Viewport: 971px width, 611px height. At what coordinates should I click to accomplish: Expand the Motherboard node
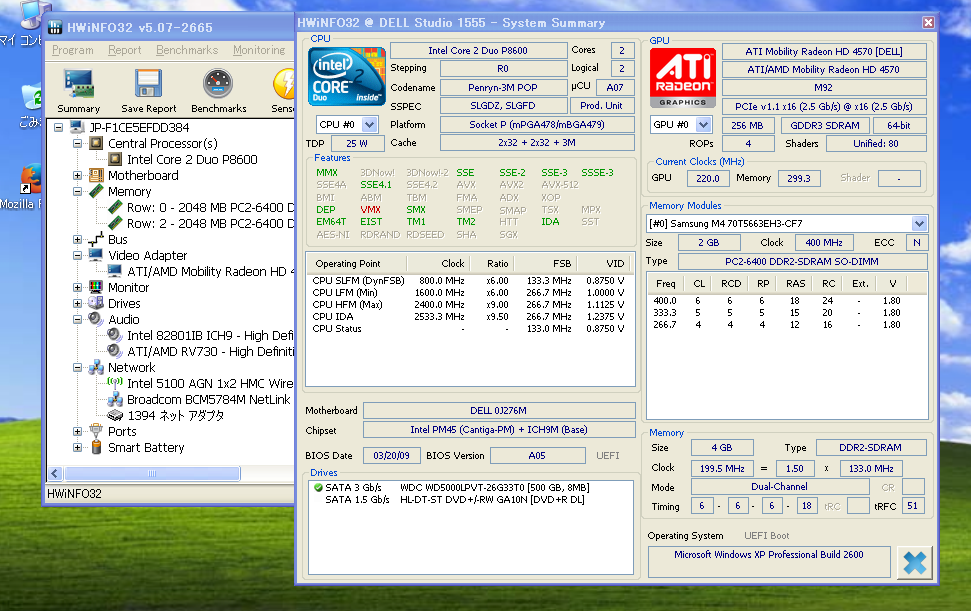pos(77,175)
